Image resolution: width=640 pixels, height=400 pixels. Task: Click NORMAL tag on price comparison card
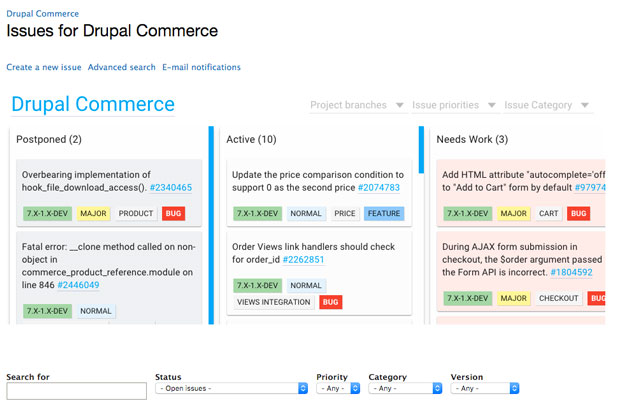point(306,213)
